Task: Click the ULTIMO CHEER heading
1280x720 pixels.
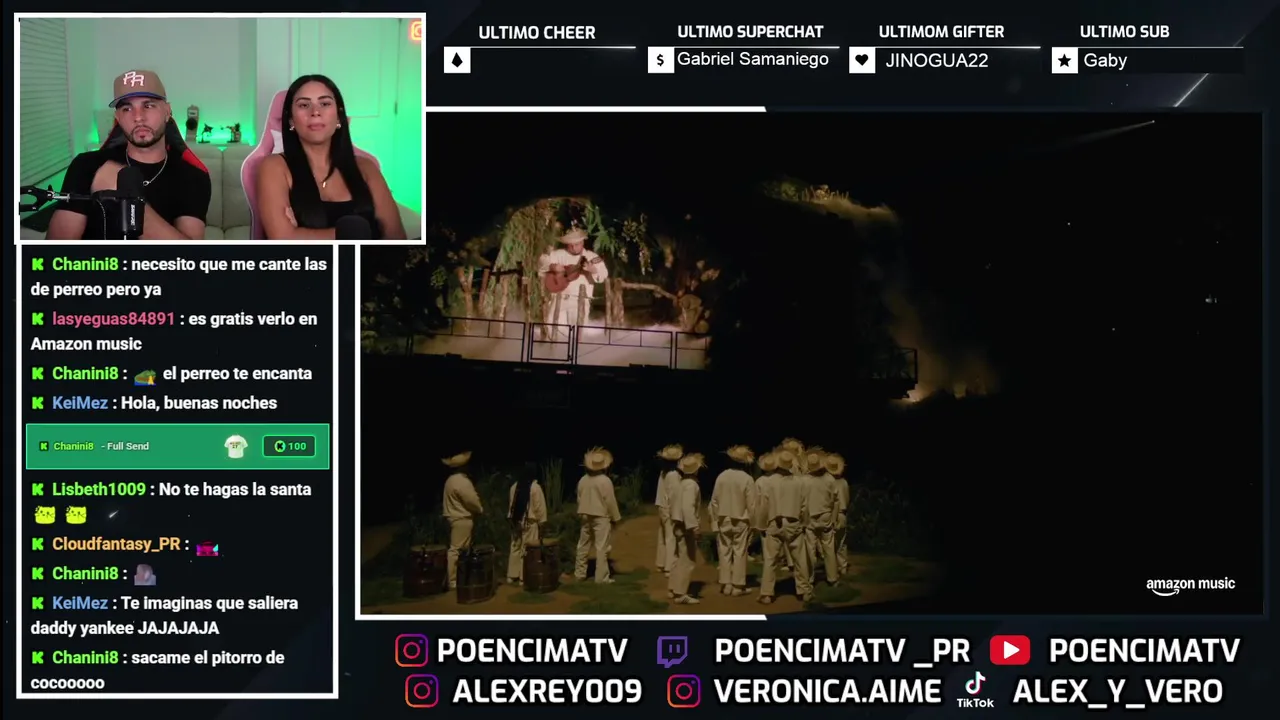Action: pos(537,33)
